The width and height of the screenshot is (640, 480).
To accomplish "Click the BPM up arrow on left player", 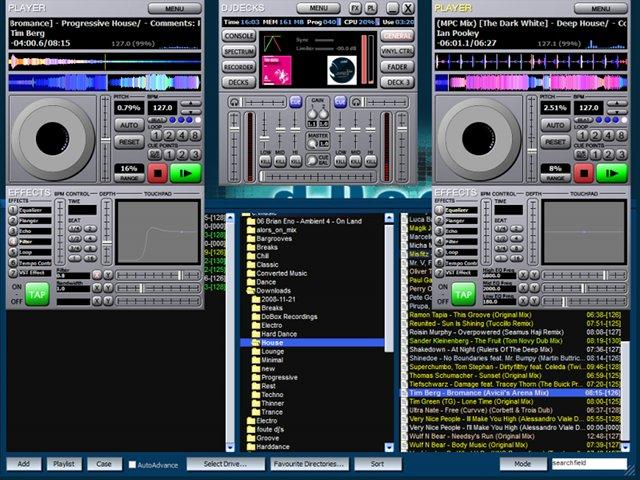I will (191, 103).
